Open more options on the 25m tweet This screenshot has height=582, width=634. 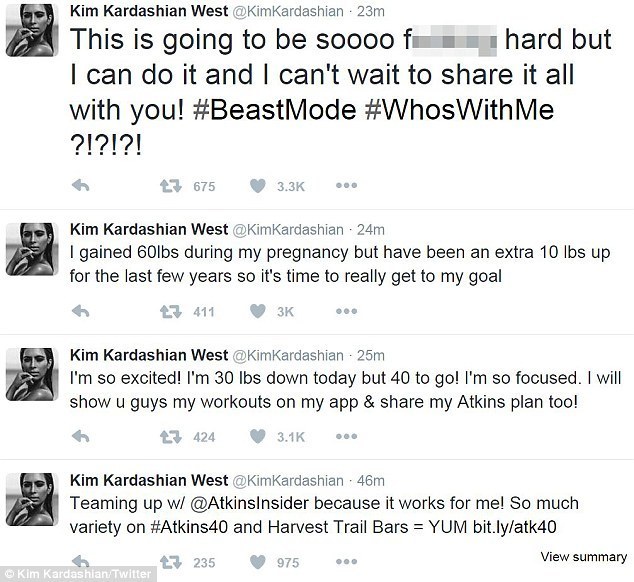346,436
